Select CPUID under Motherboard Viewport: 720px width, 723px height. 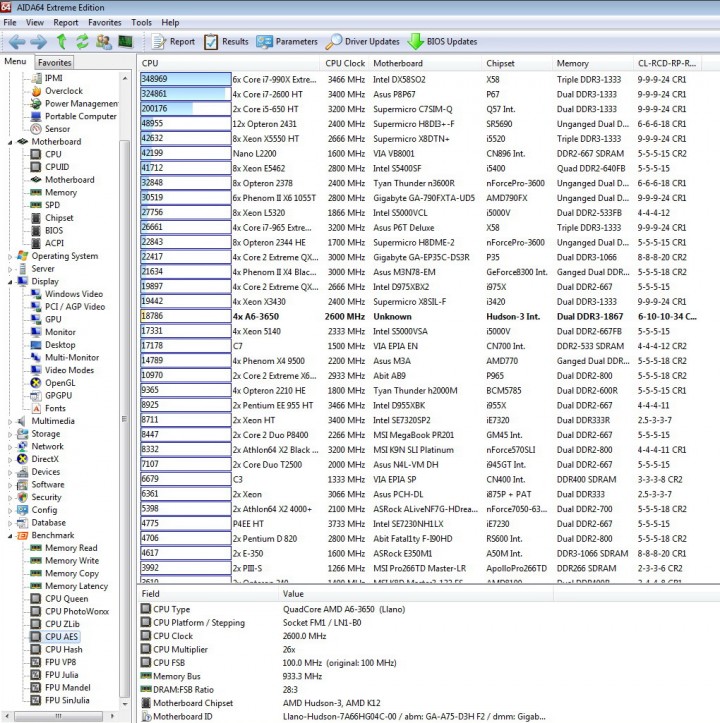[x=57, y=167]
